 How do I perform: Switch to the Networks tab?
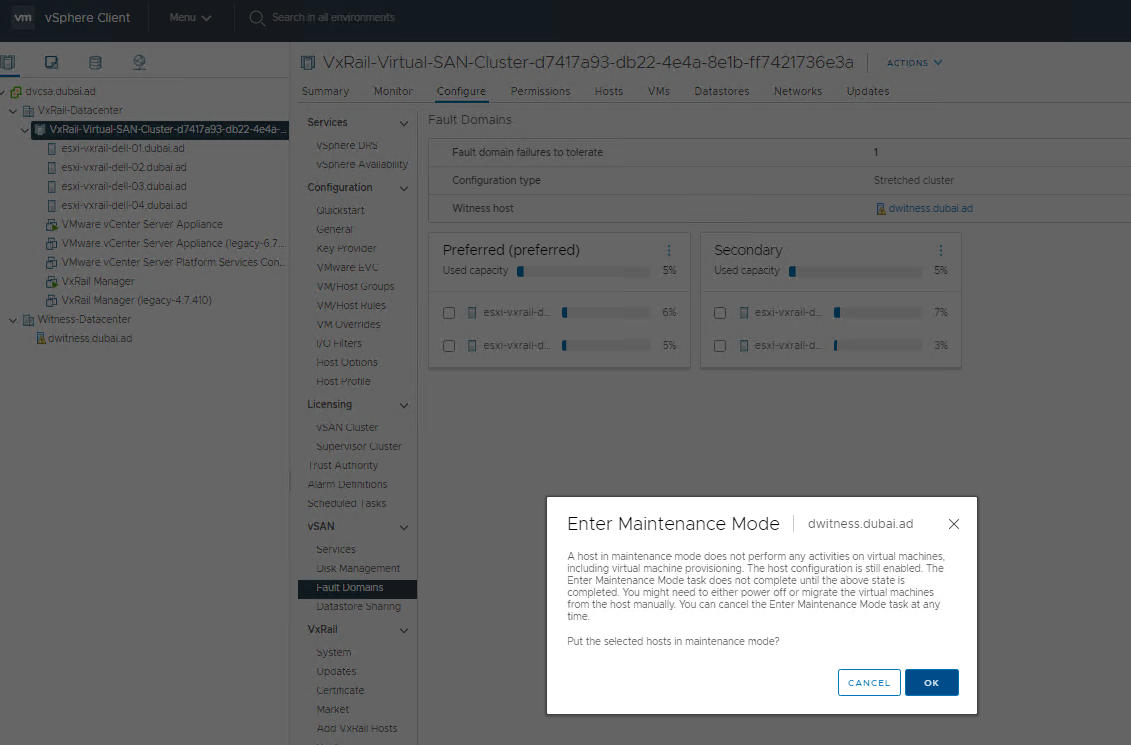pos(798,92)
